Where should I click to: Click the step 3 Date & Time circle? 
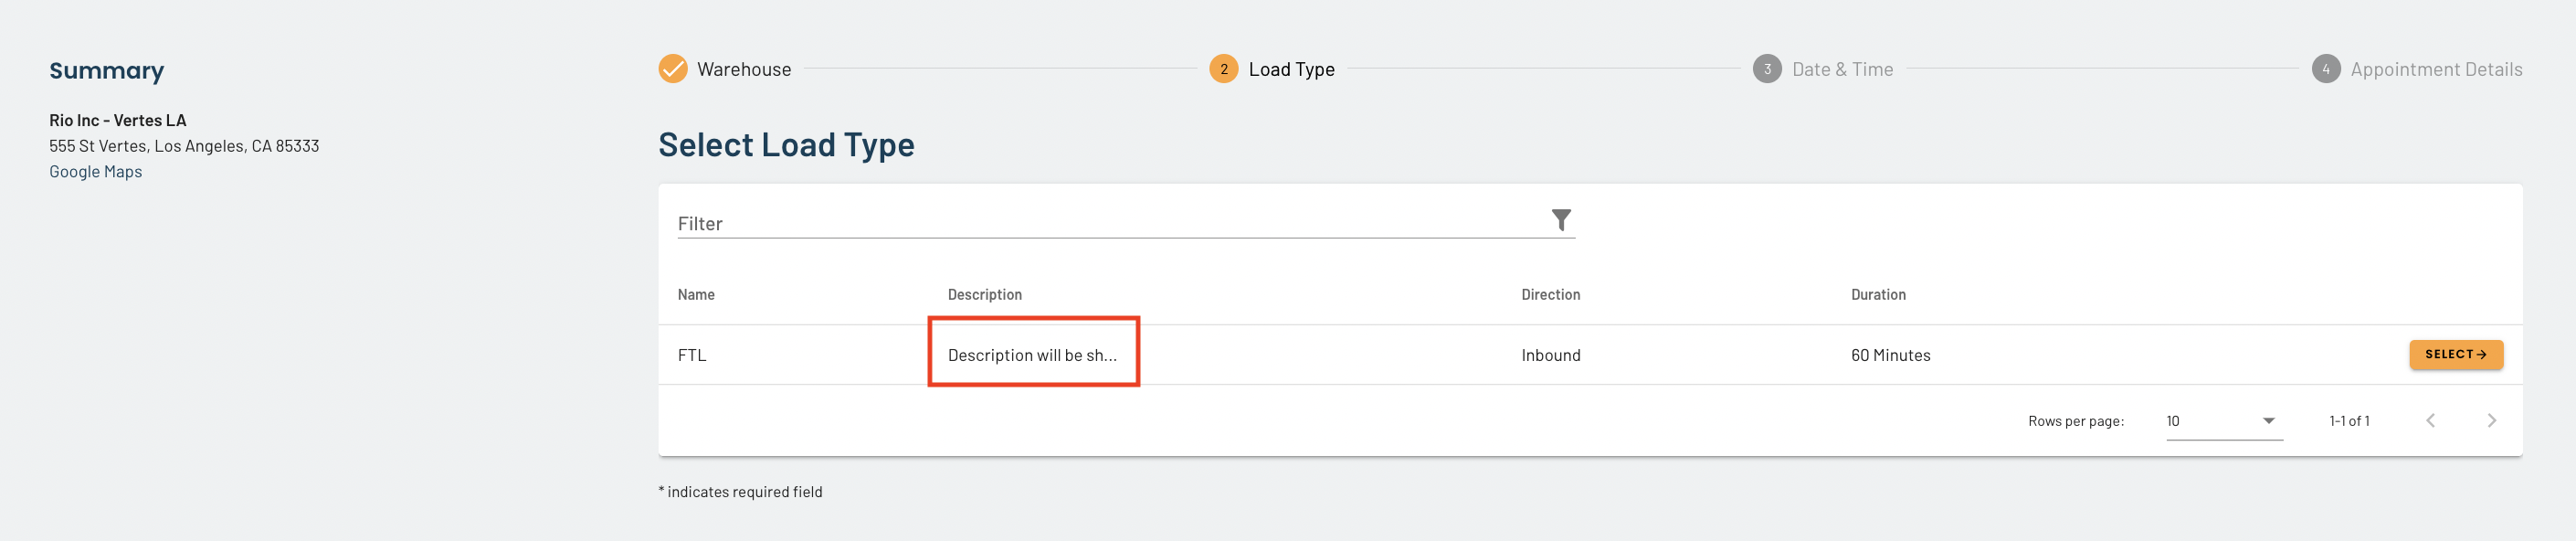click(x=1767, y=69)
